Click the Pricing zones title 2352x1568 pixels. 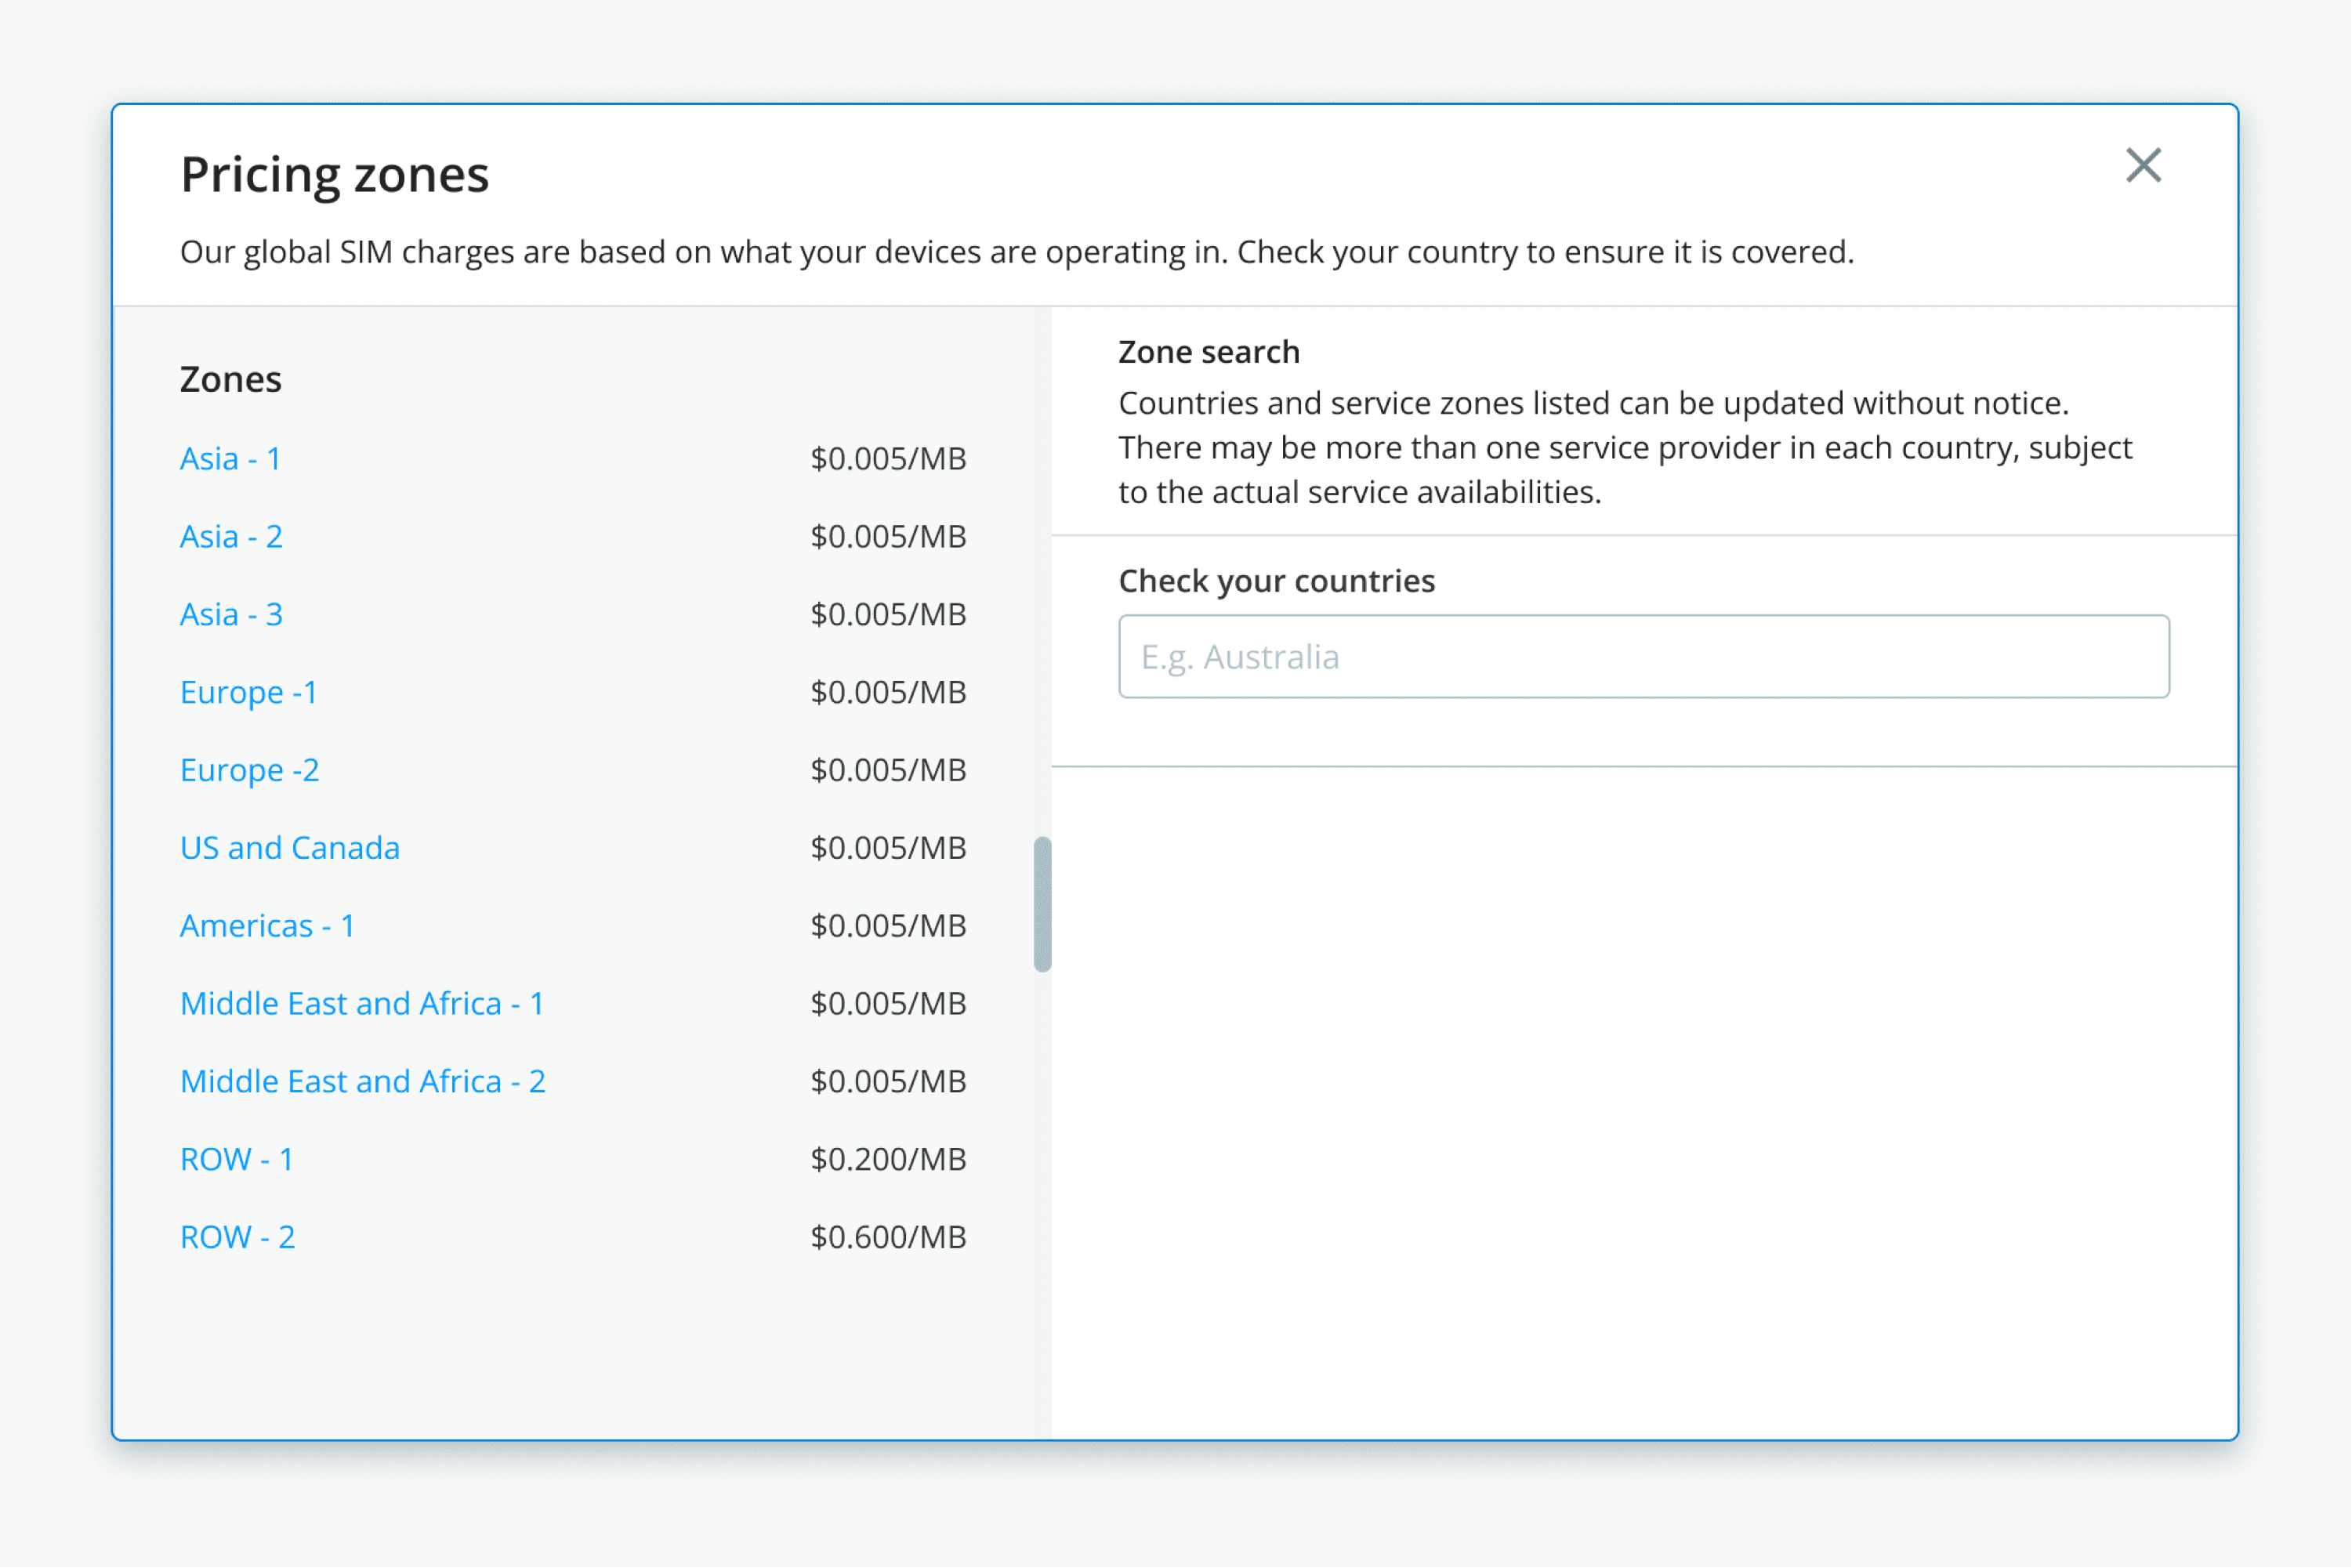334,175
